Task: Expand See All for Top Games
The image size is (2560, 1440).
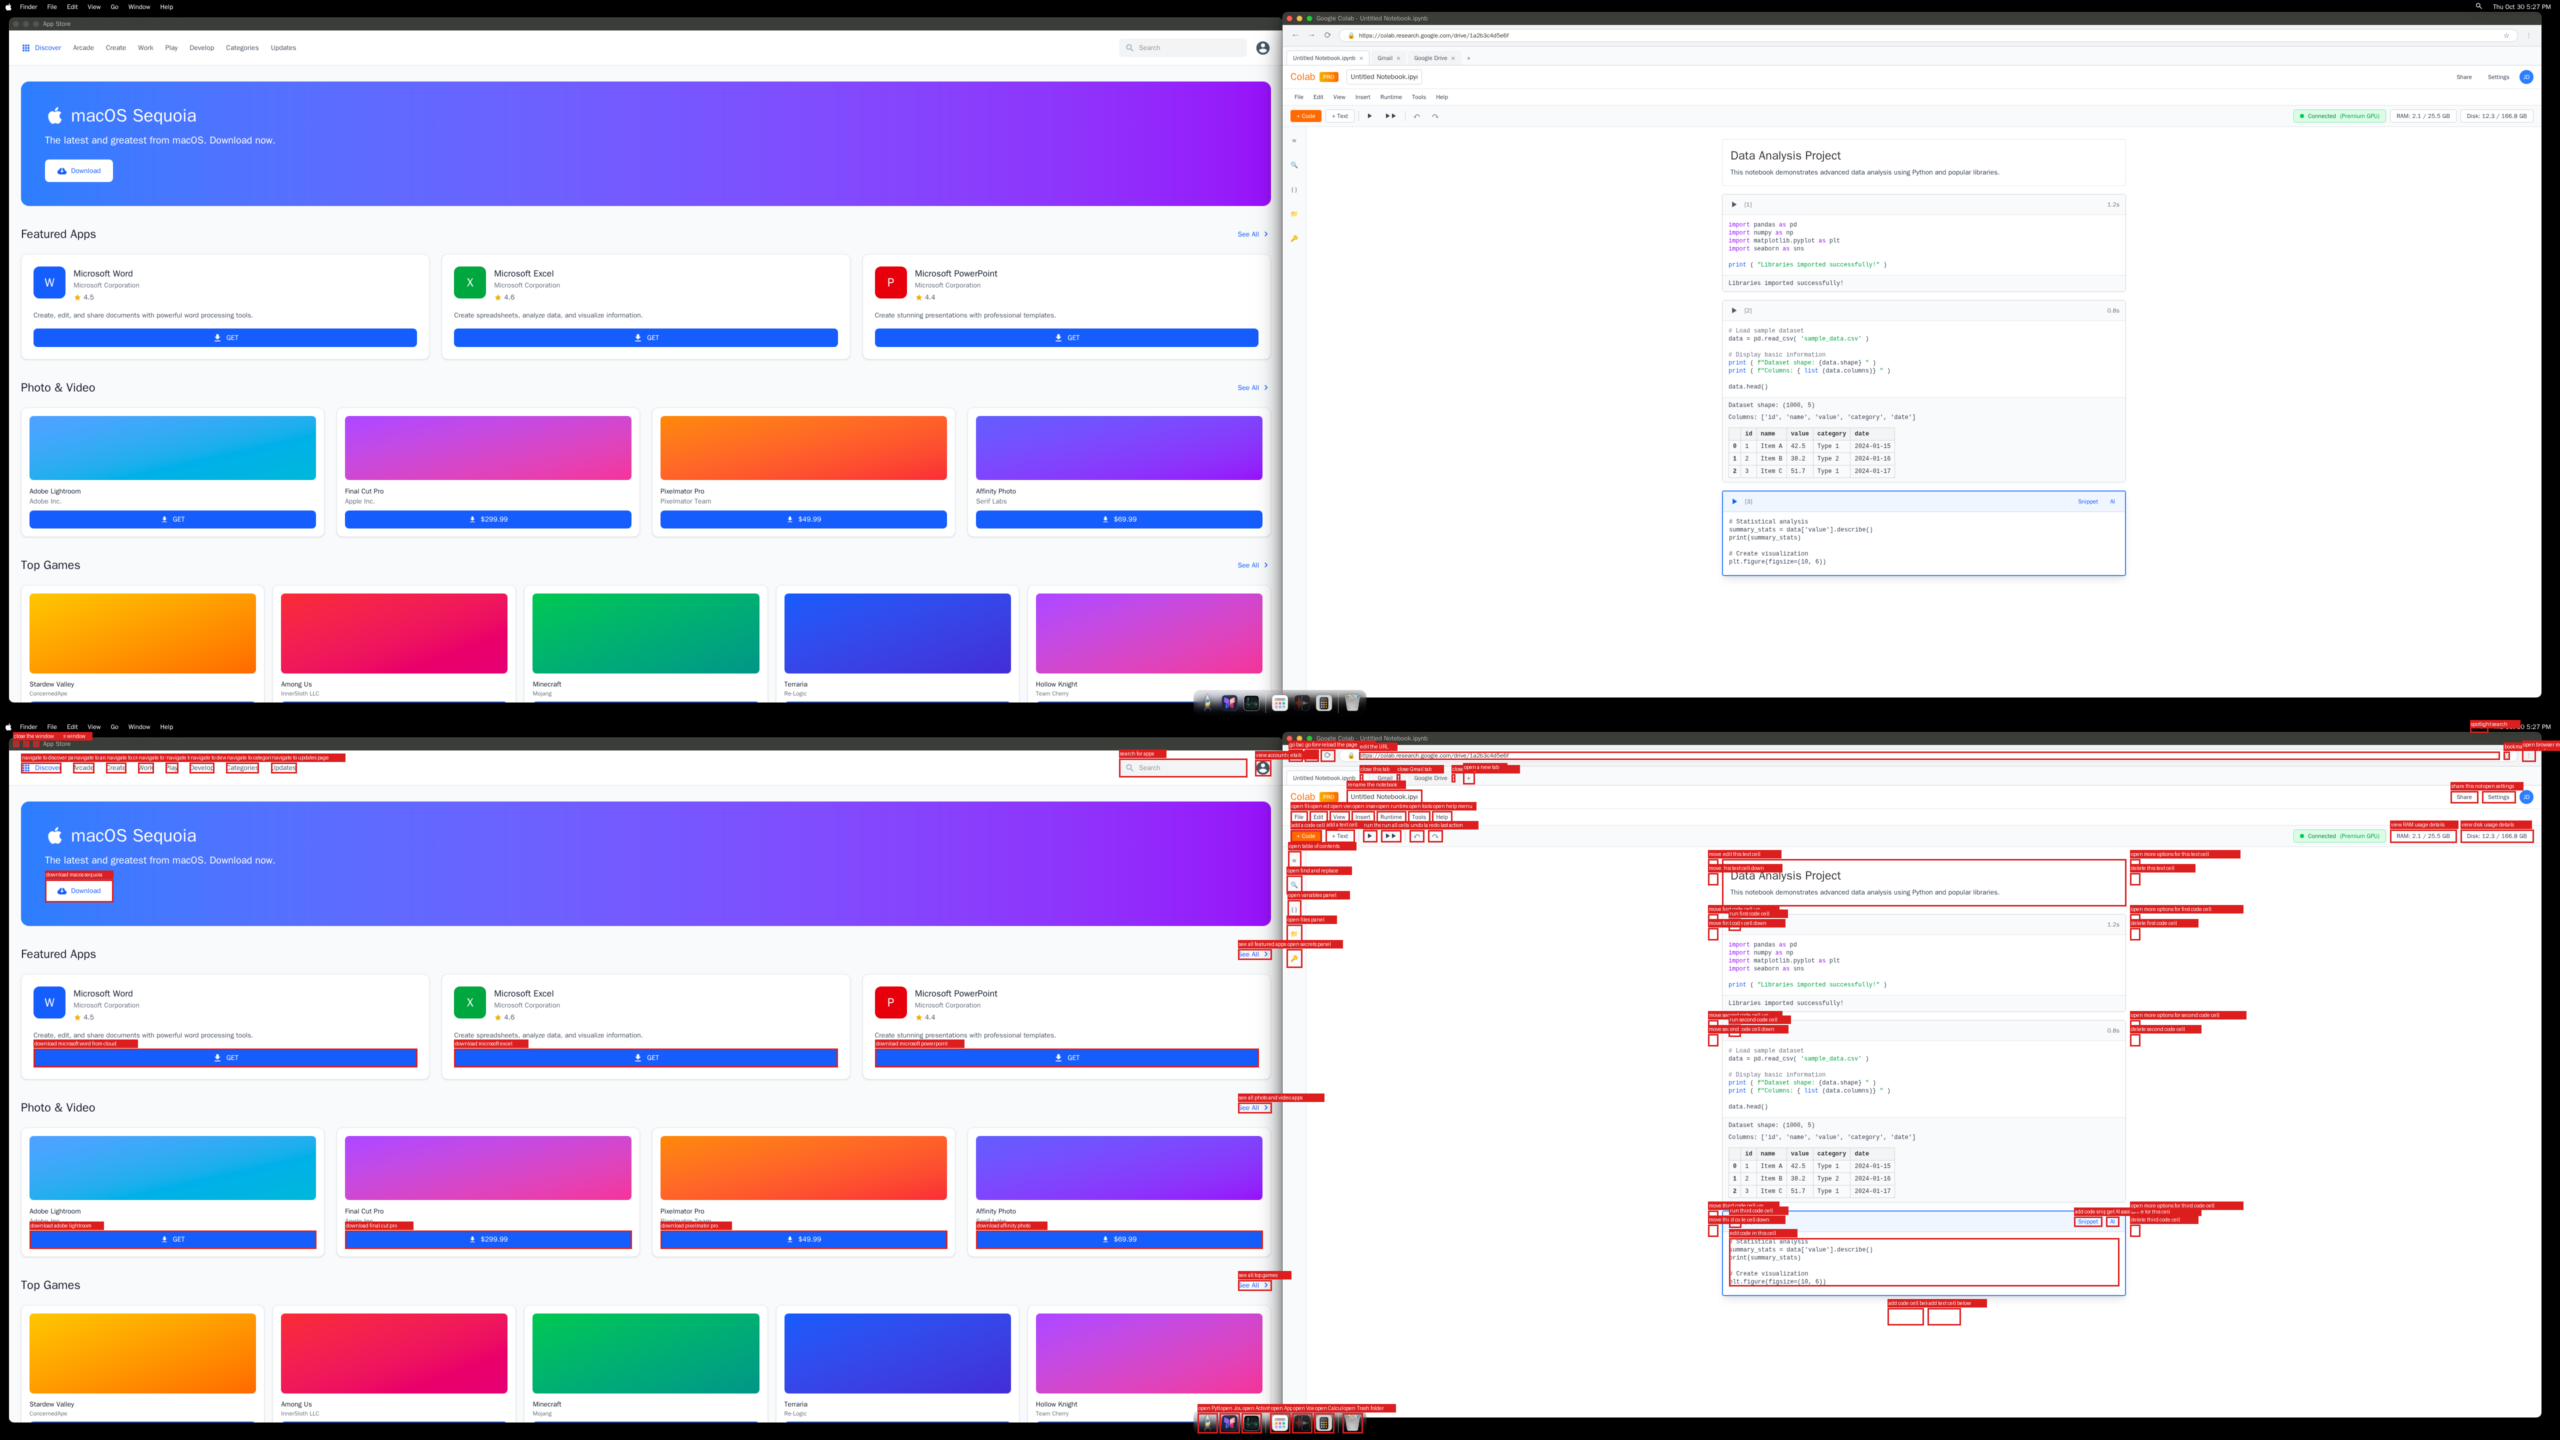Action: tap(1252, 565)
